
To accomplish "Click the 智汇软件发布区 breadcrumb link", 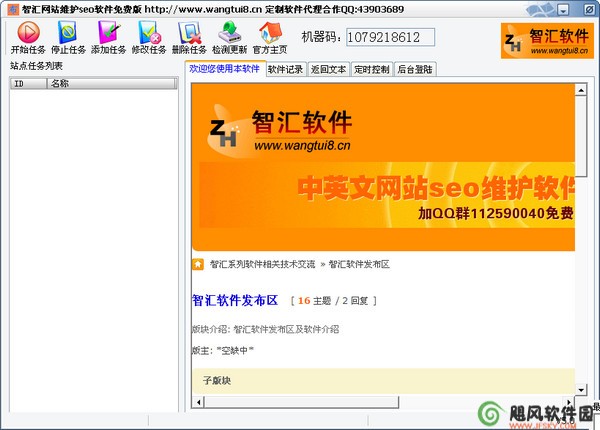I will (359, 264).
